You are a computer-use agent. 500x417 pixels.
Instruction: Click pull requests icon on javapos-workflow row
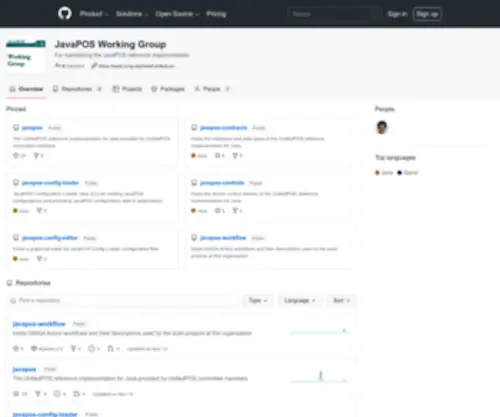point(110,349)
